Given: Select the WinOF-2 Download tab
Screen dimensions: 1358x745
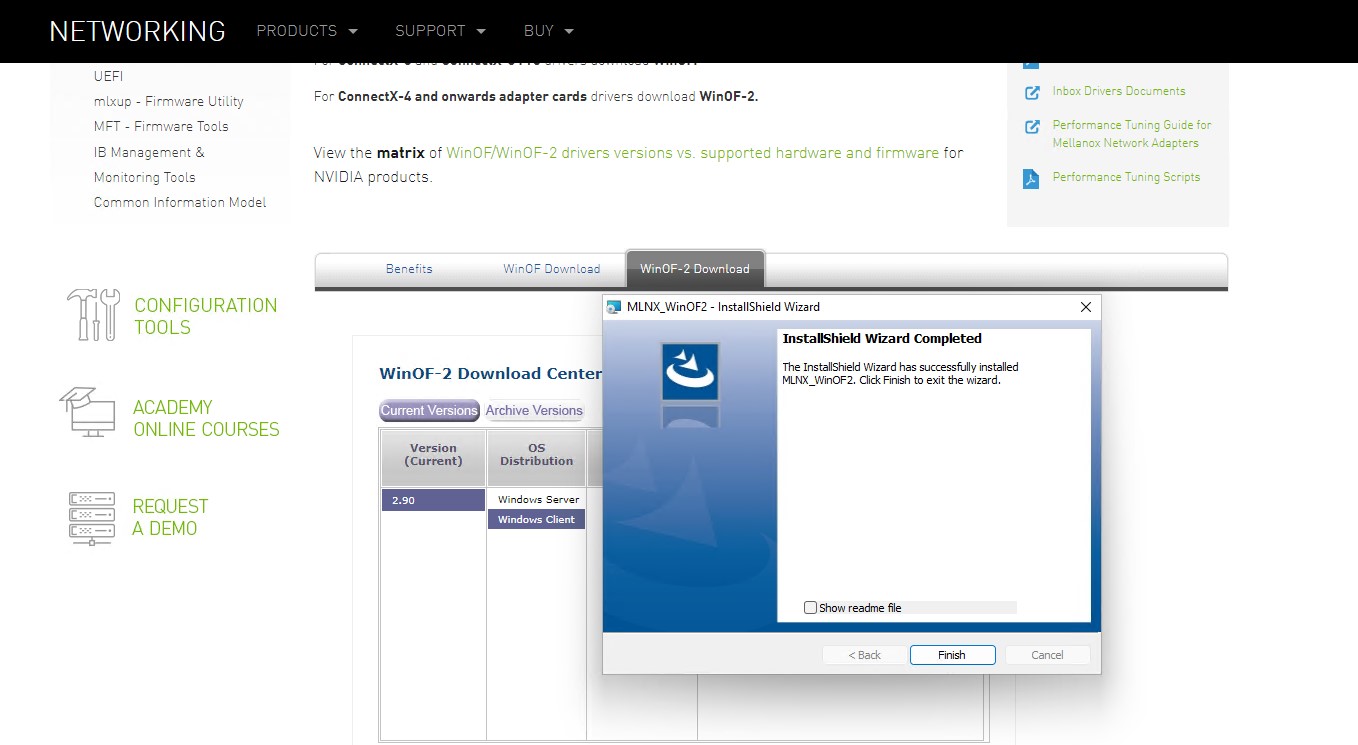Looking at the screenshot, I should pos(695,269).
